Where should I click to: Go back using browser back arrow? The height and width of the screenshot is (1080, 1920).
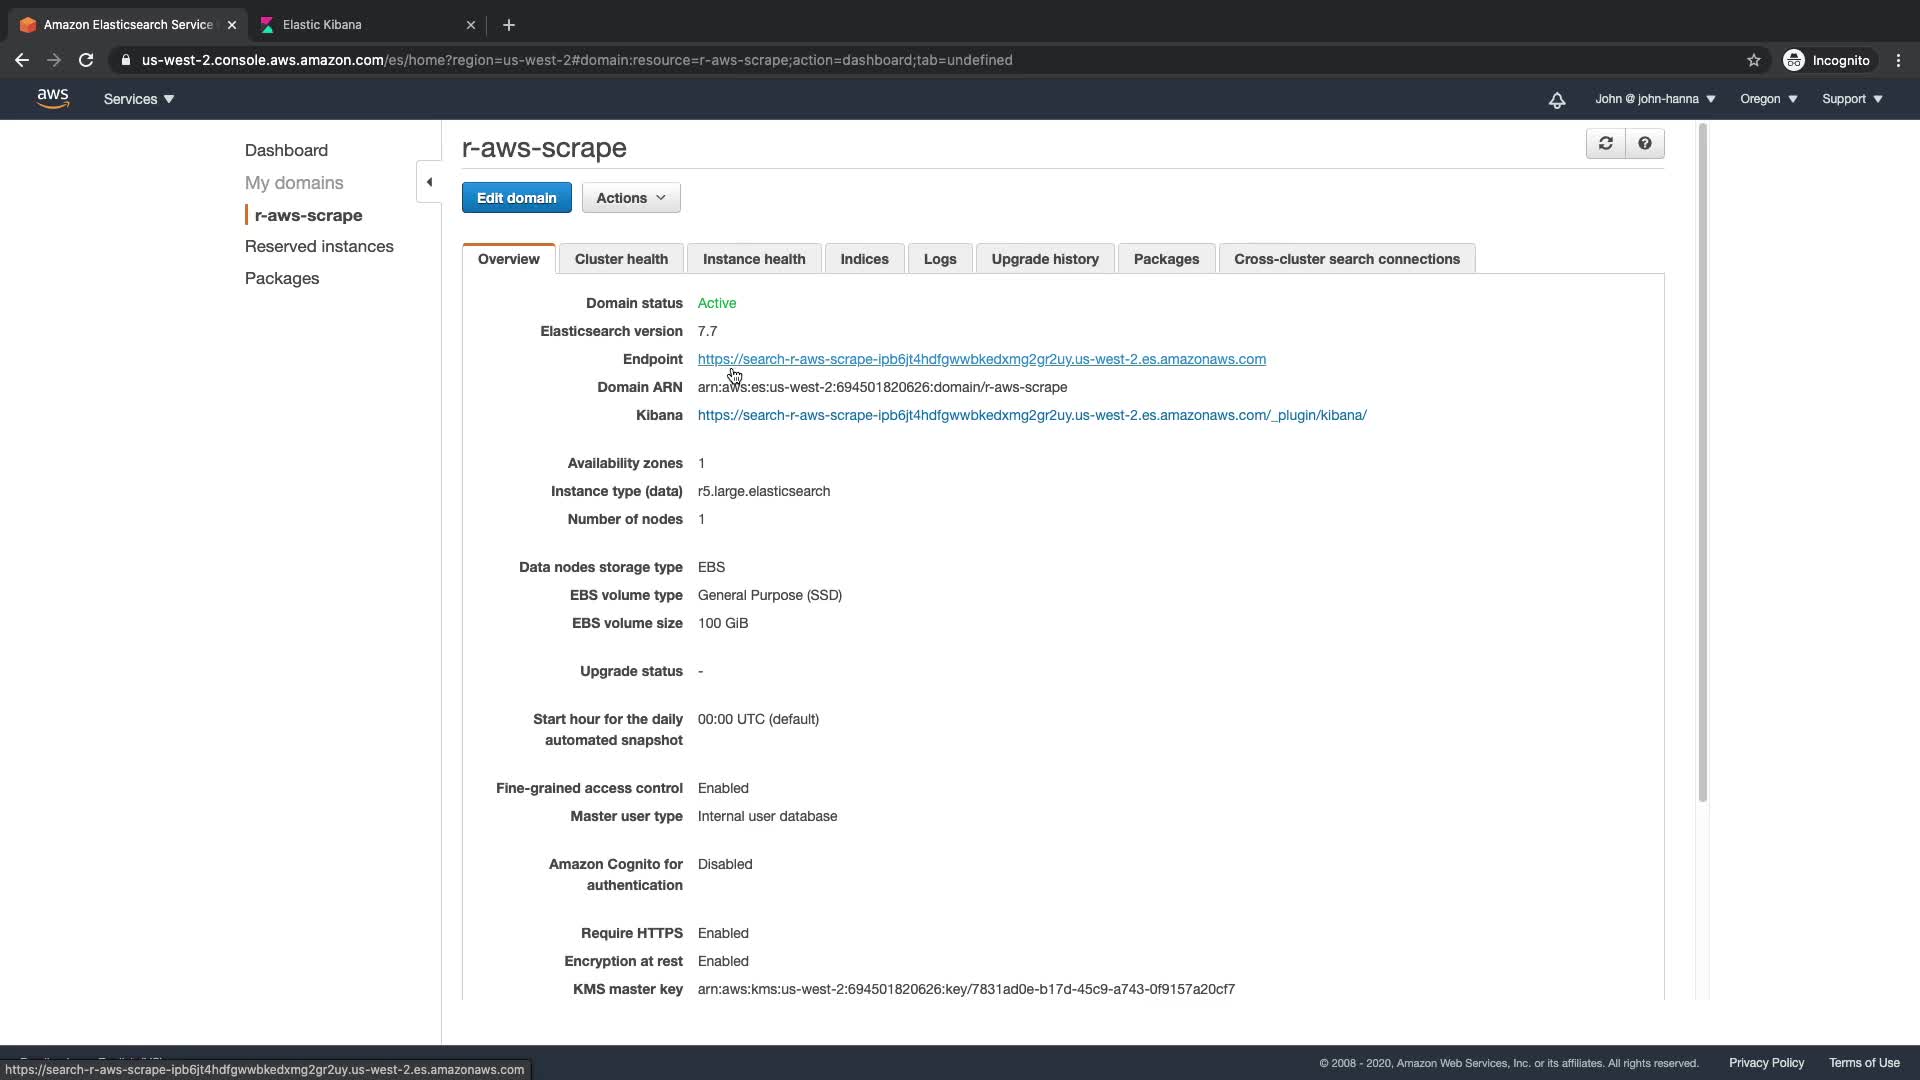22,60
